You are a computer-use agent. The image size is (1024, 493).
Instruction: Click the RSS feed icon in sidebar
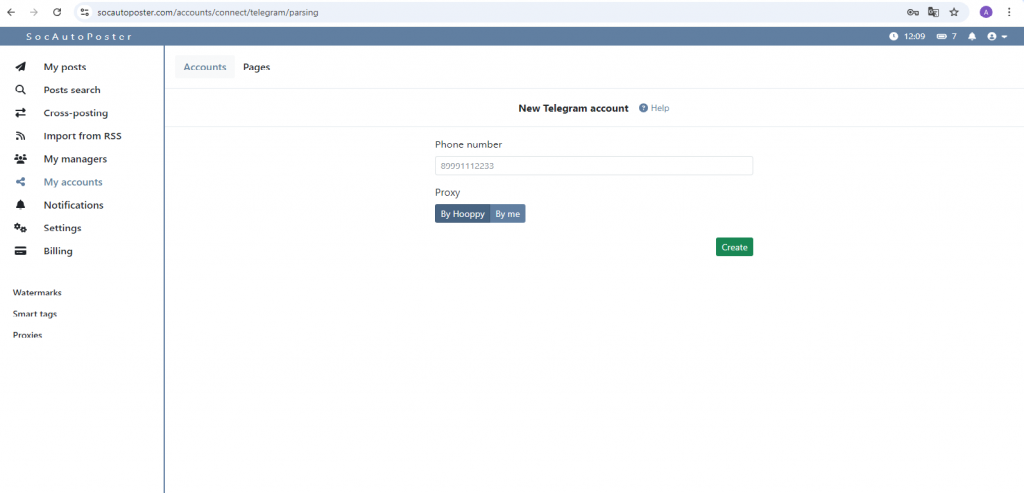20,136
